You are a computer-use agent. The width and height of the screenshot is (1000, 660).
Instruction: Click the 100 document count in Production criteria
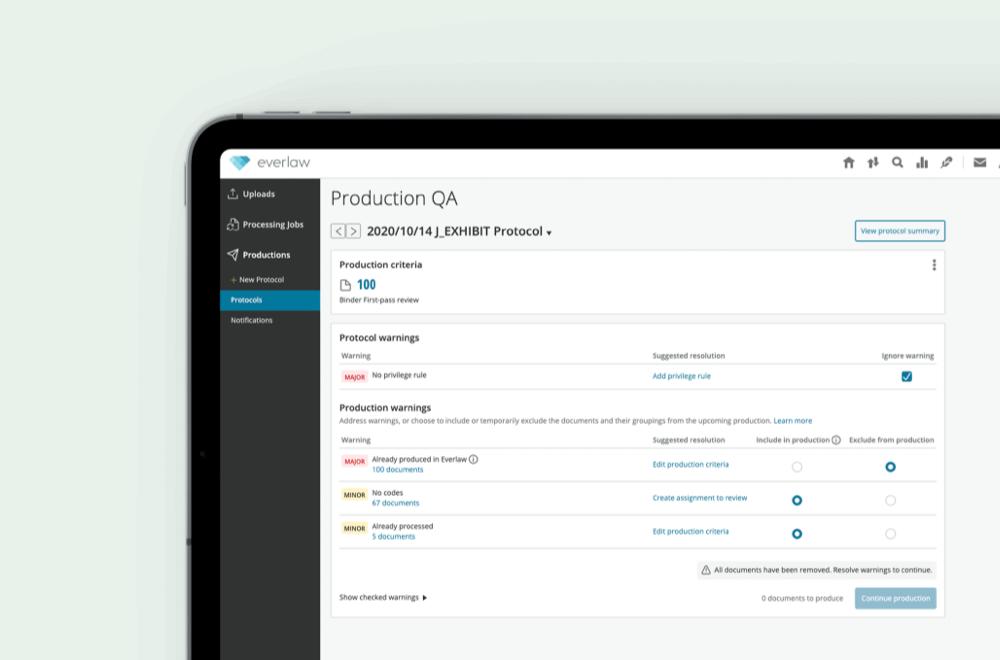(x=366, y=285)
